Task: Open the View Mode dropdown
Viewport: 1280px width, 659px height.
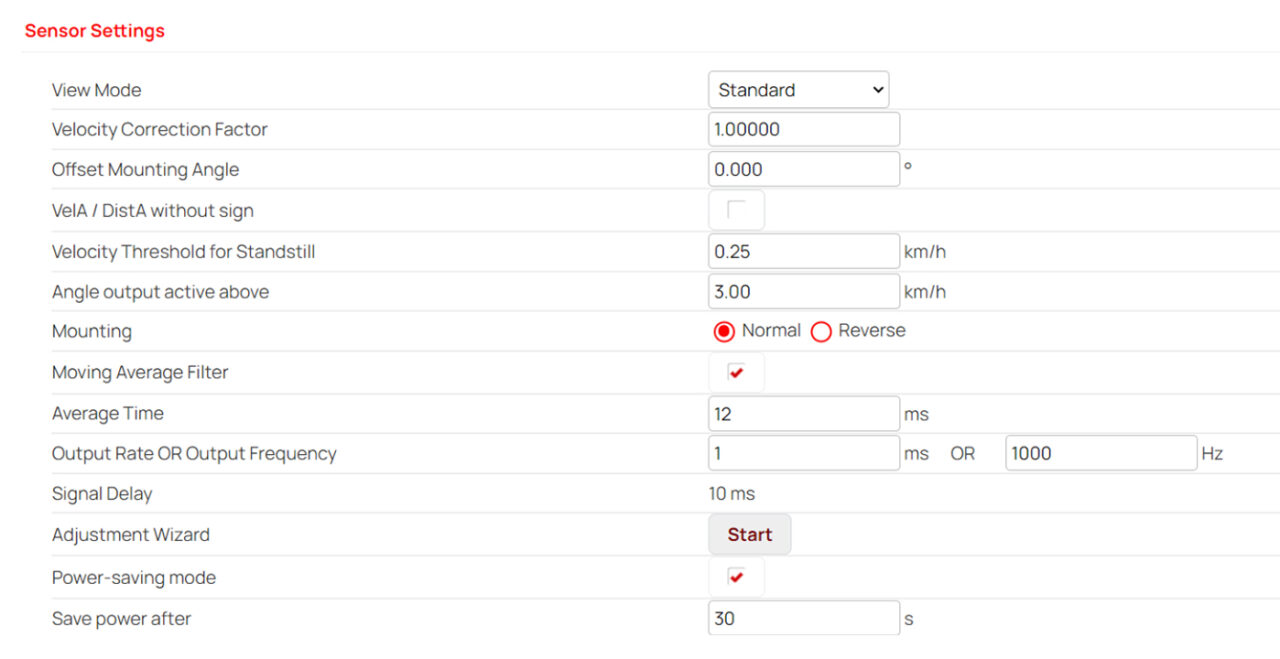Action: [x=798, y=90]
